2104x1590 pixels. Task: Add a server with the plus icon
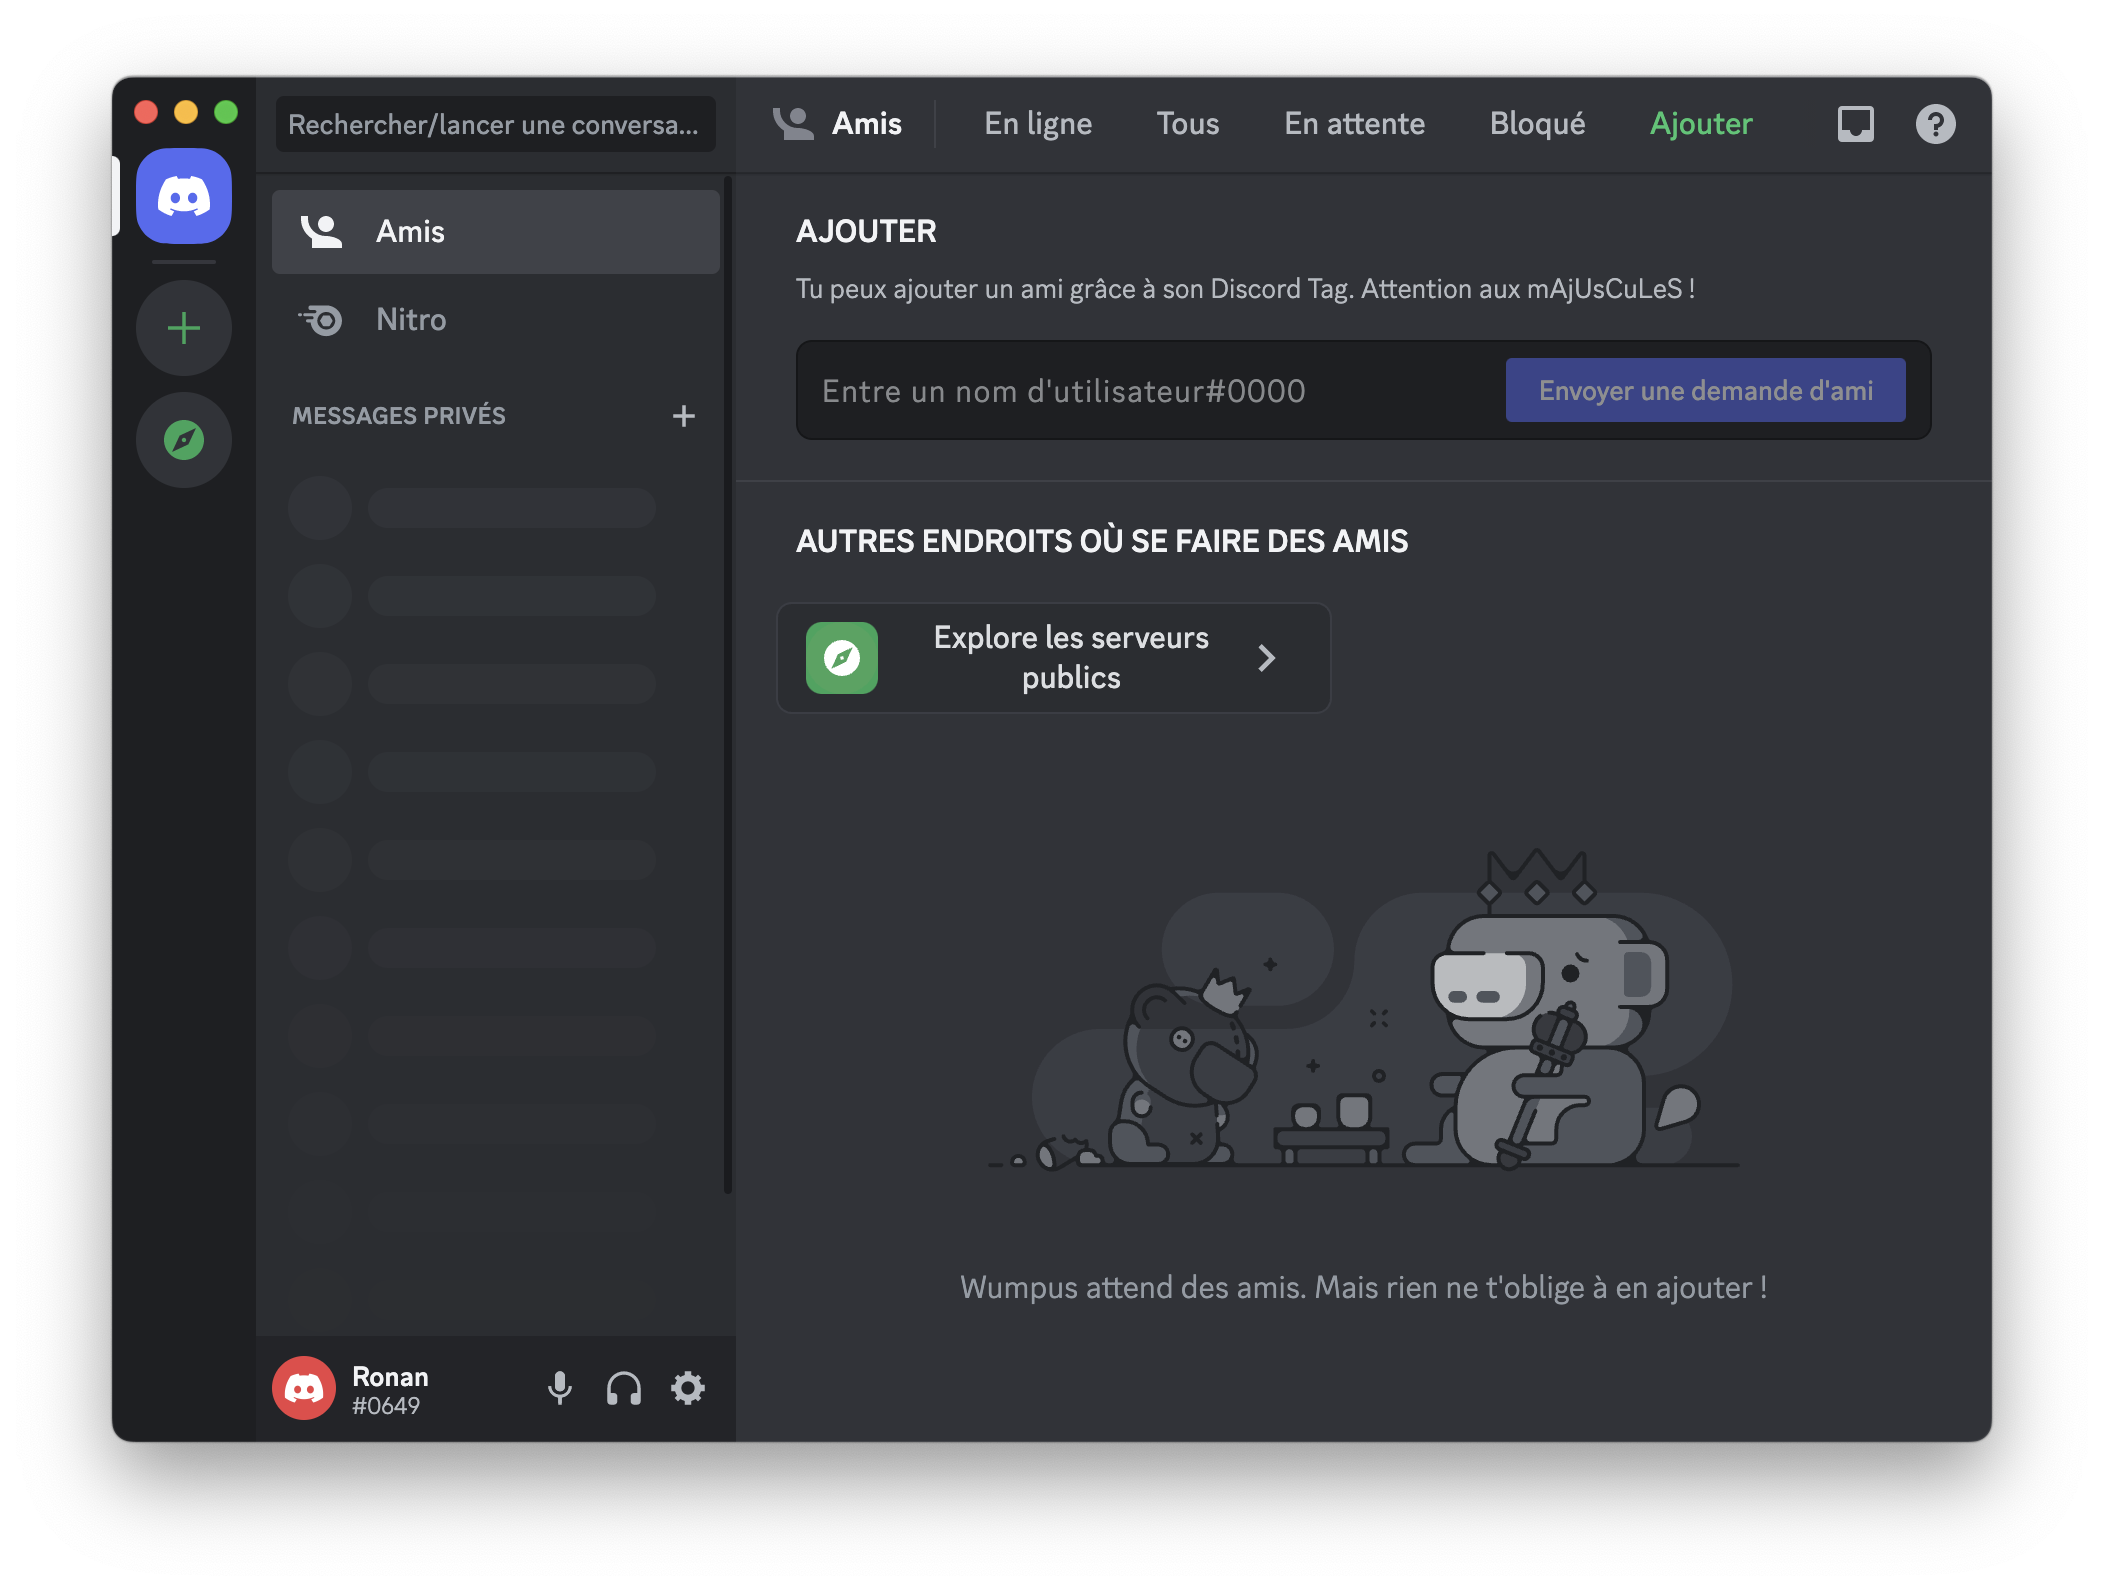tap(184, 328)
